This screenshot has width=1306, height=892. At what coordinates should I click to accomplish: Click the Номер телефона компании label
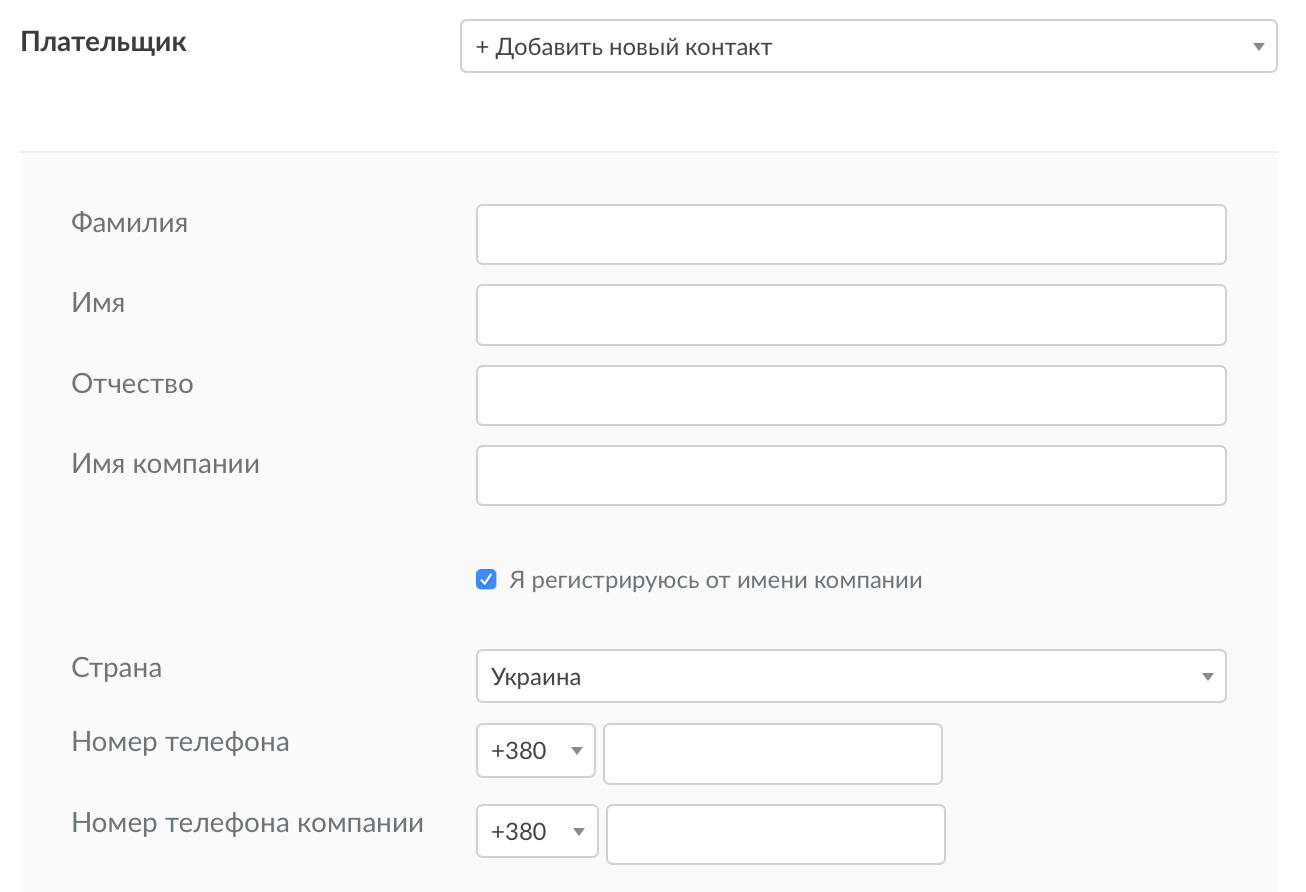pyautogui.click(x=247, y=823)
